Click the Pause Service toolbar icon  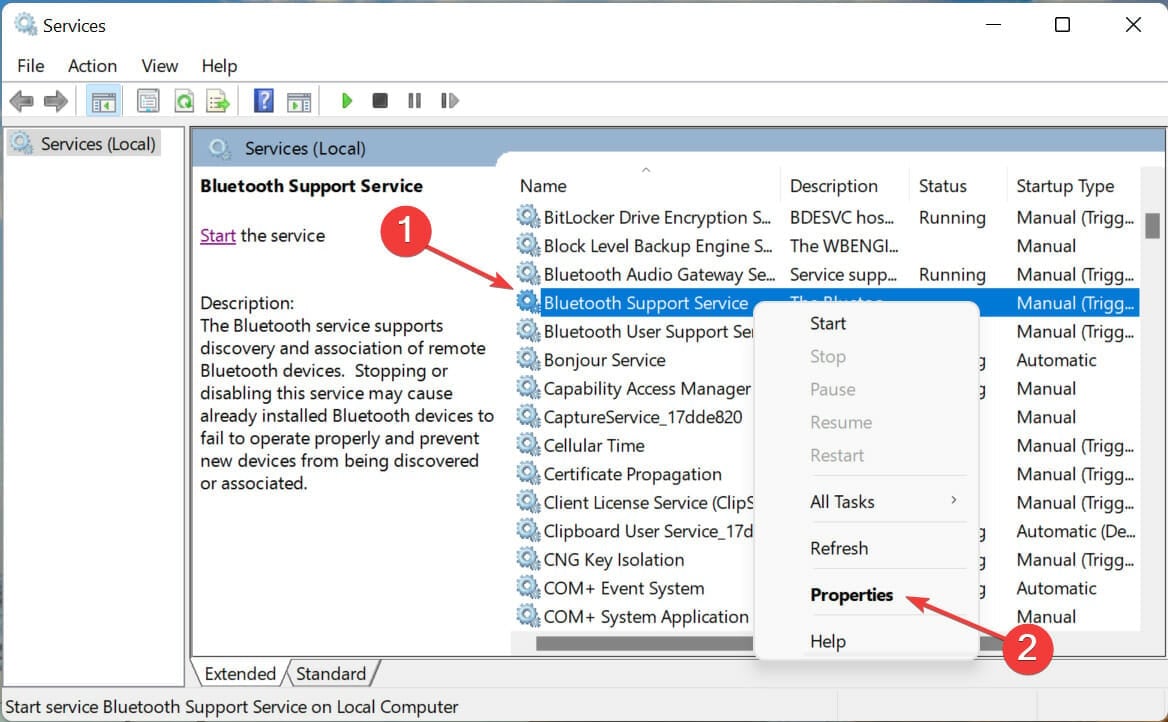(x=415, y=101)
